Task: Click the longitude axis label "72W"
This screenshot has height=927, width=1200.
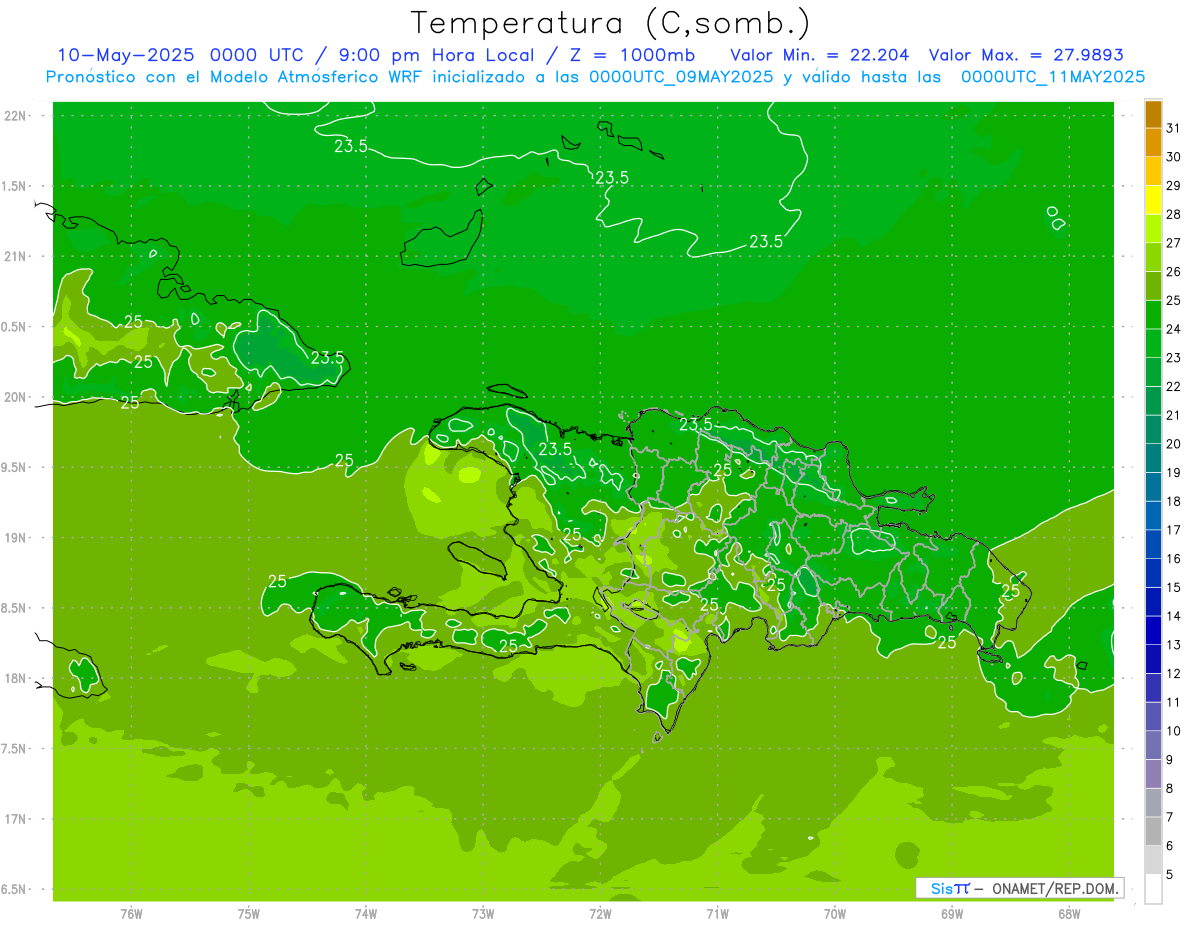Action: pos(600,914)
